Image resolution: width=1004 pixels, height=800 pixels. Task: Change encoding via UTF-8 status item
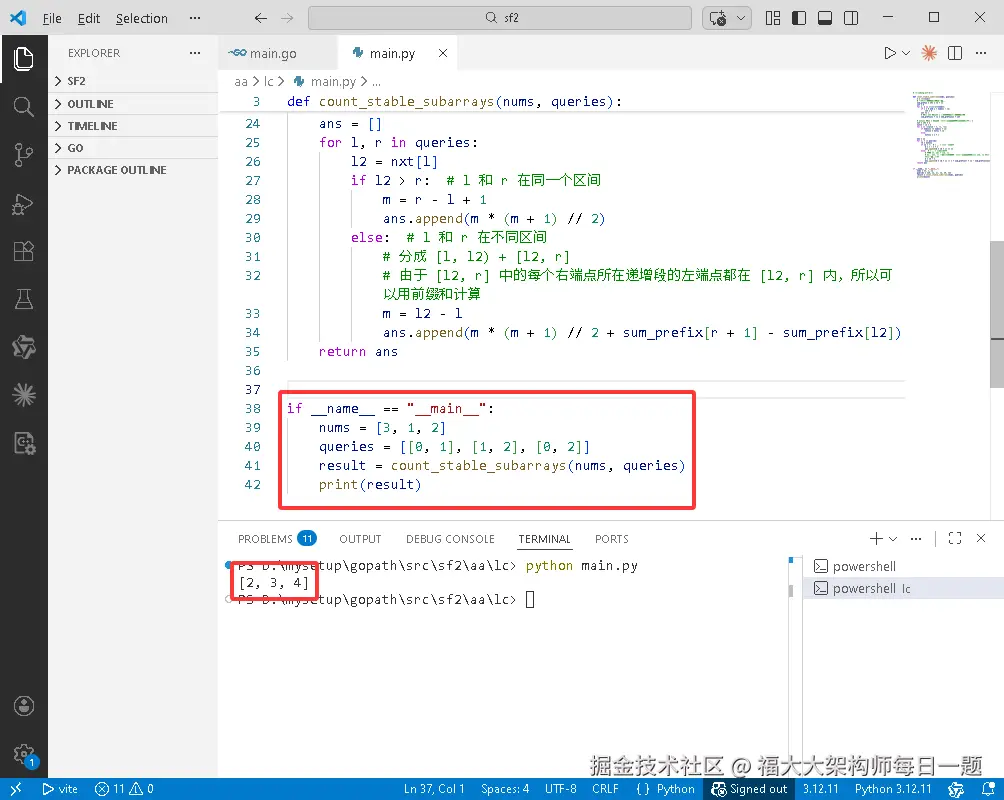[x=560, y=789]
